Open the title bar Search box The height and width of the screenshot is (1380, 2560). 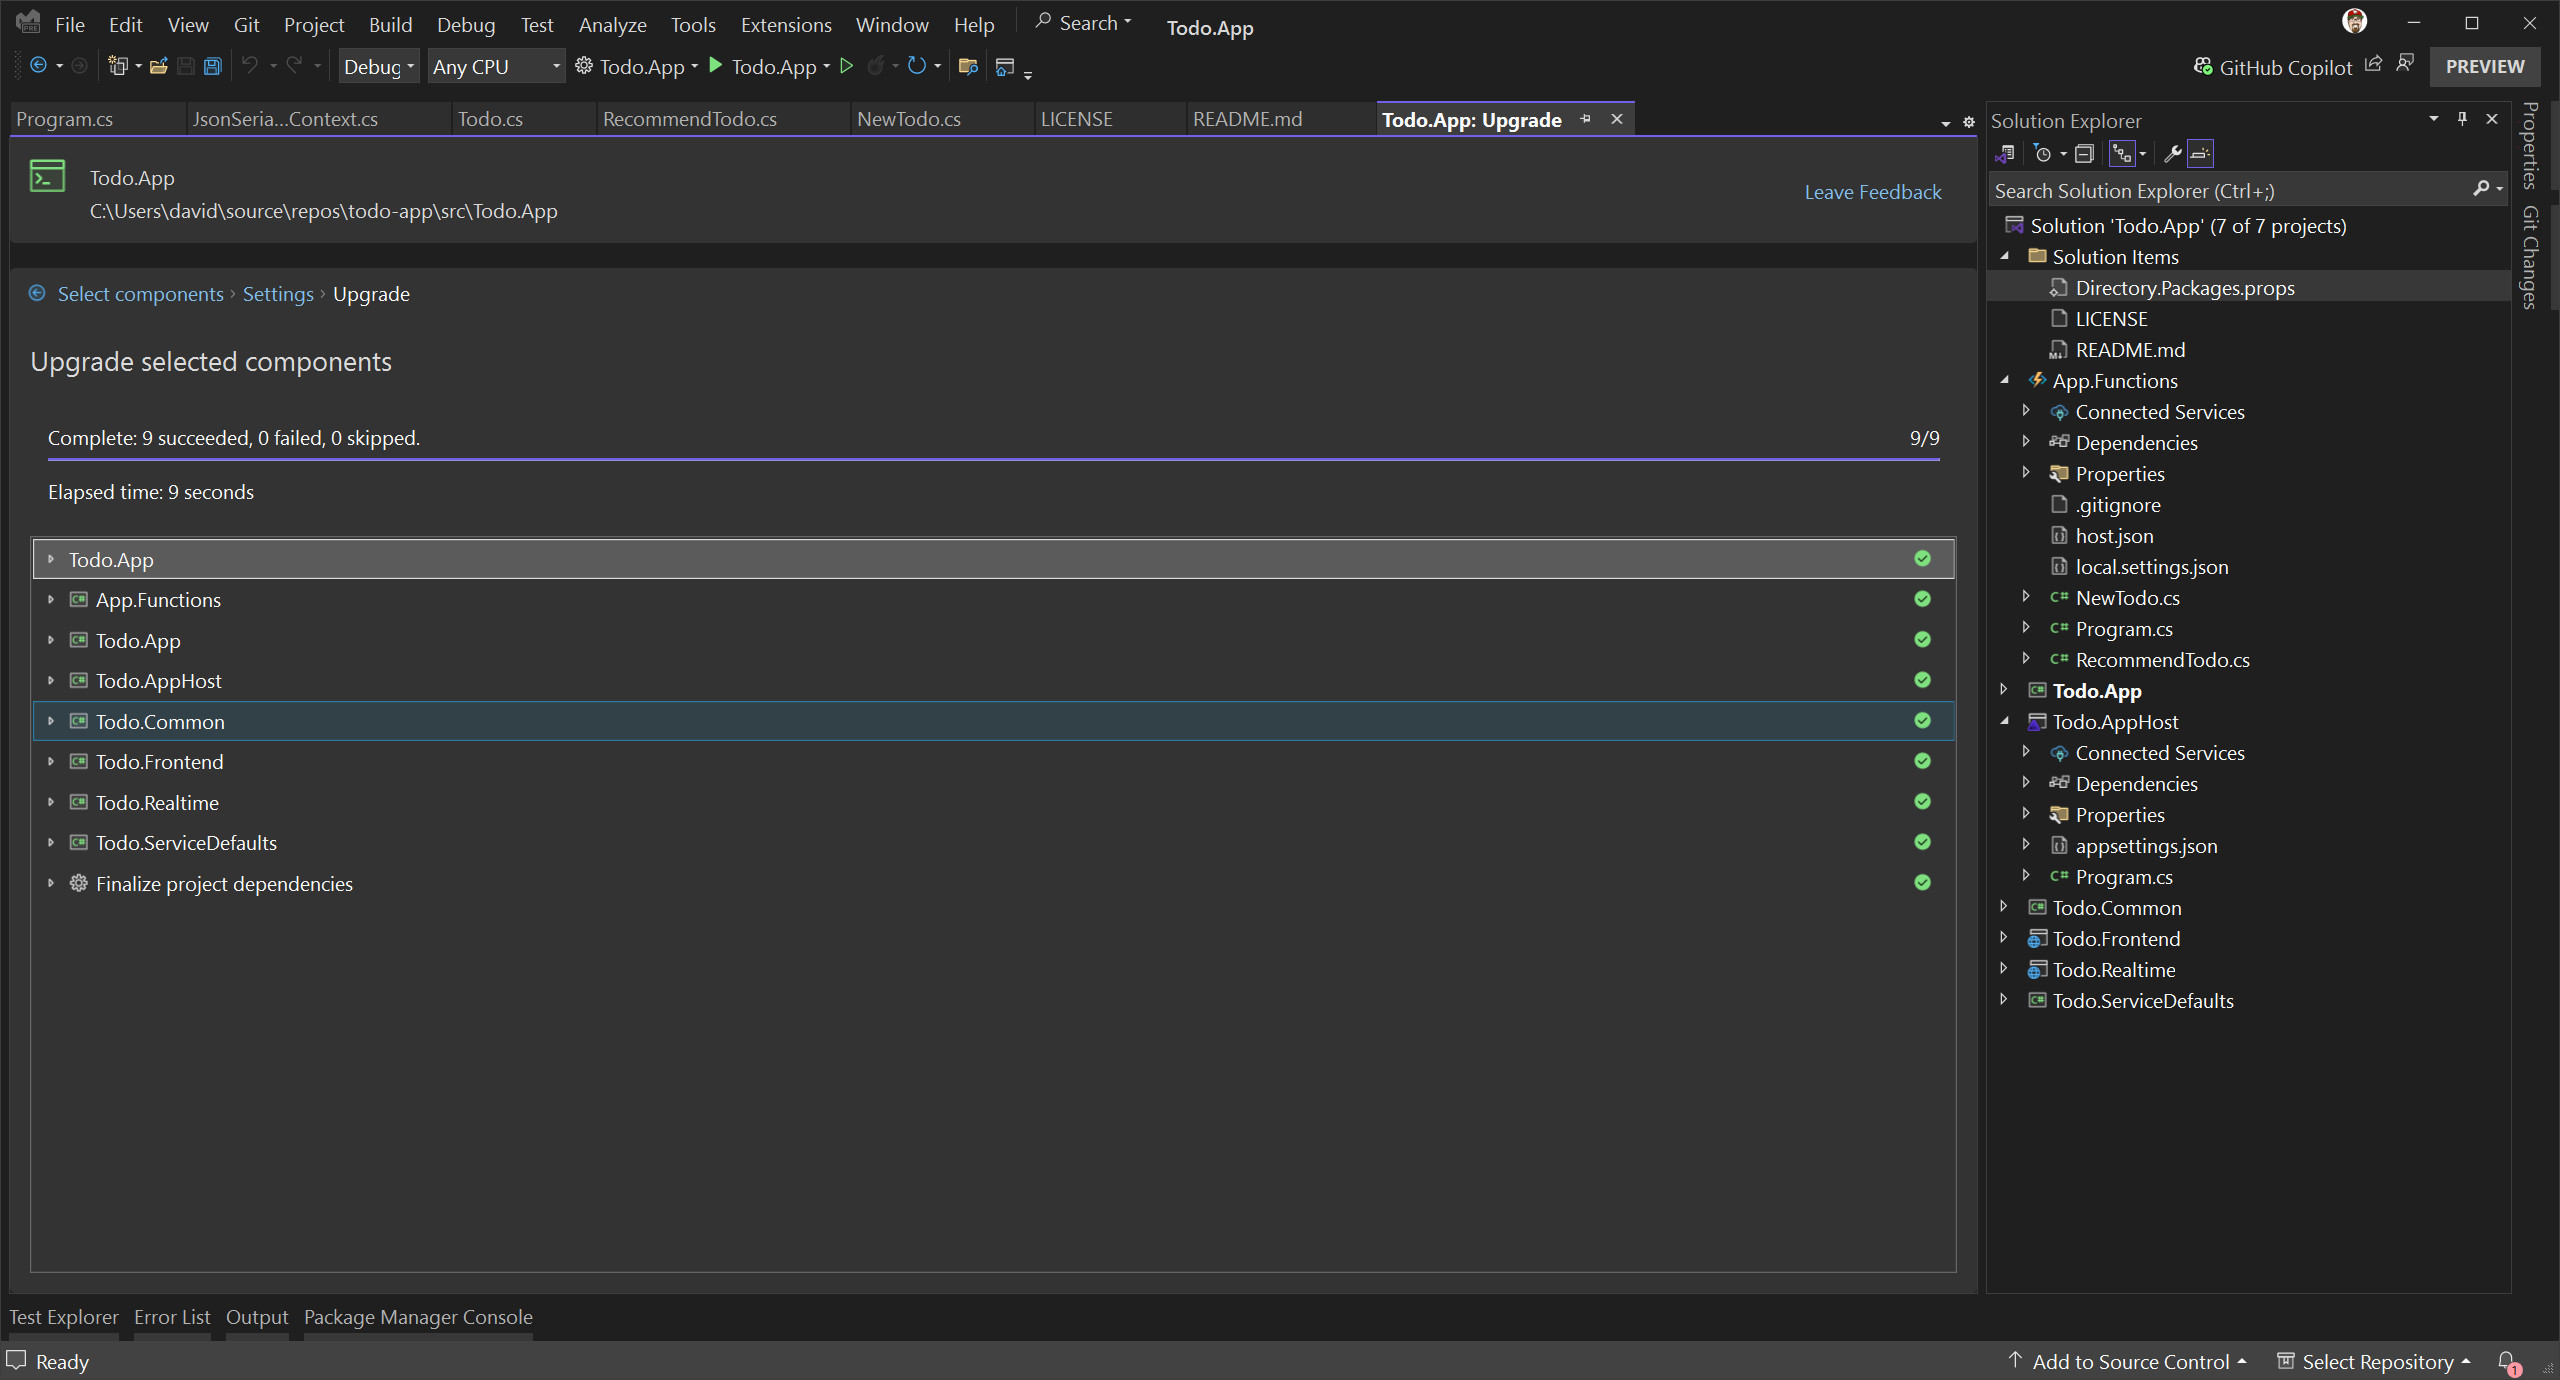coord(1083,23)
